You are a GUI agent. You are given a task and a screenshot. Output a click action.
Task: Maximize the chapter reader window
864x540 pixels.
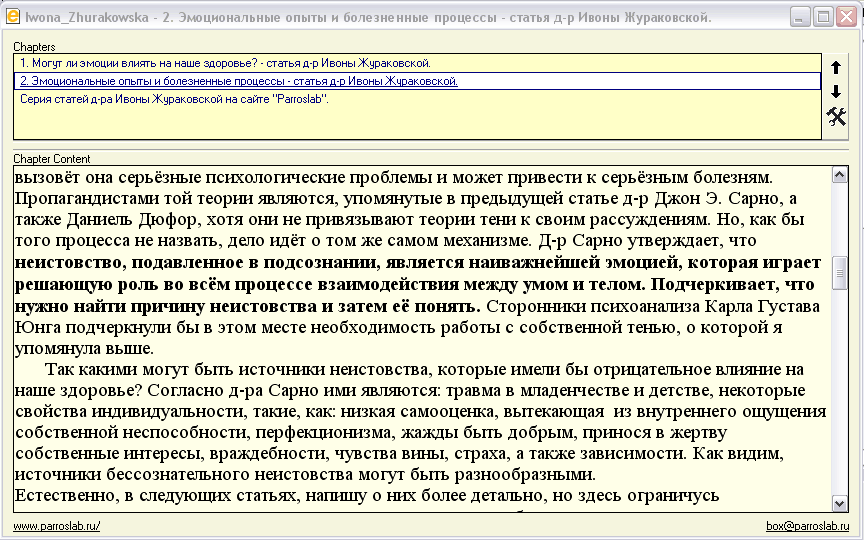823,17
